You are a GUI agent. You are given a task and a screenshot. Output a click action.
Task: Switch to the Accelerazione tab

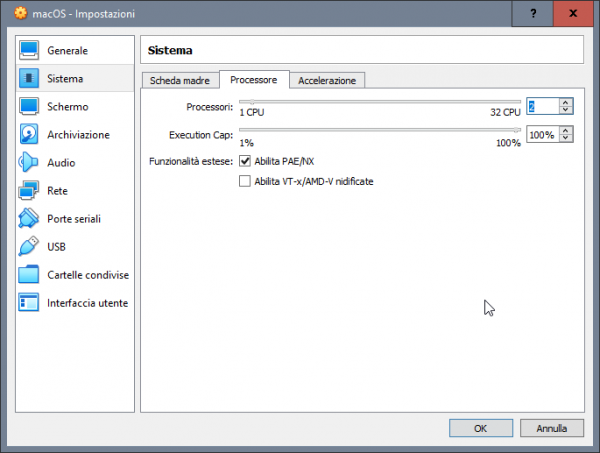pyautogui.click(x=327, y=80)
